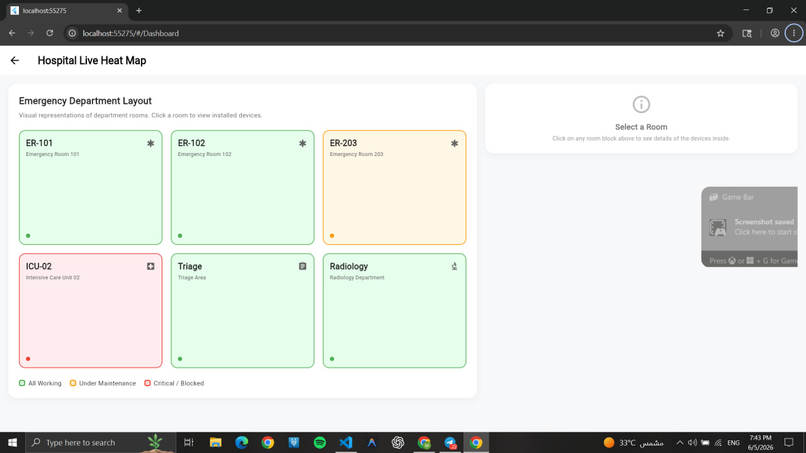
Task: Select the ER-203 maintenance room card
Action: click(394, 187)
